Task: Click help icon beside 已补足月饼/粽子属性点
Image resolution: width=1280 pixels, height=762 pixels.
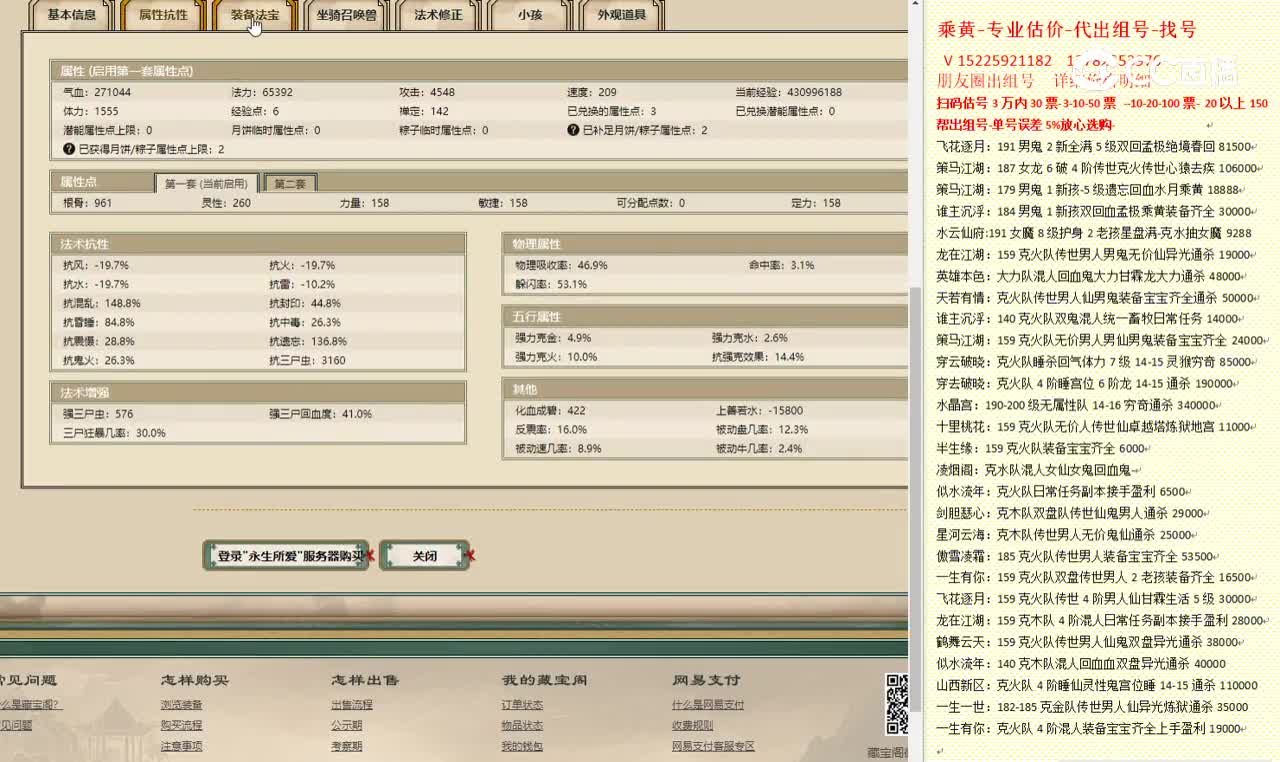Action: [x=573, y=130]
